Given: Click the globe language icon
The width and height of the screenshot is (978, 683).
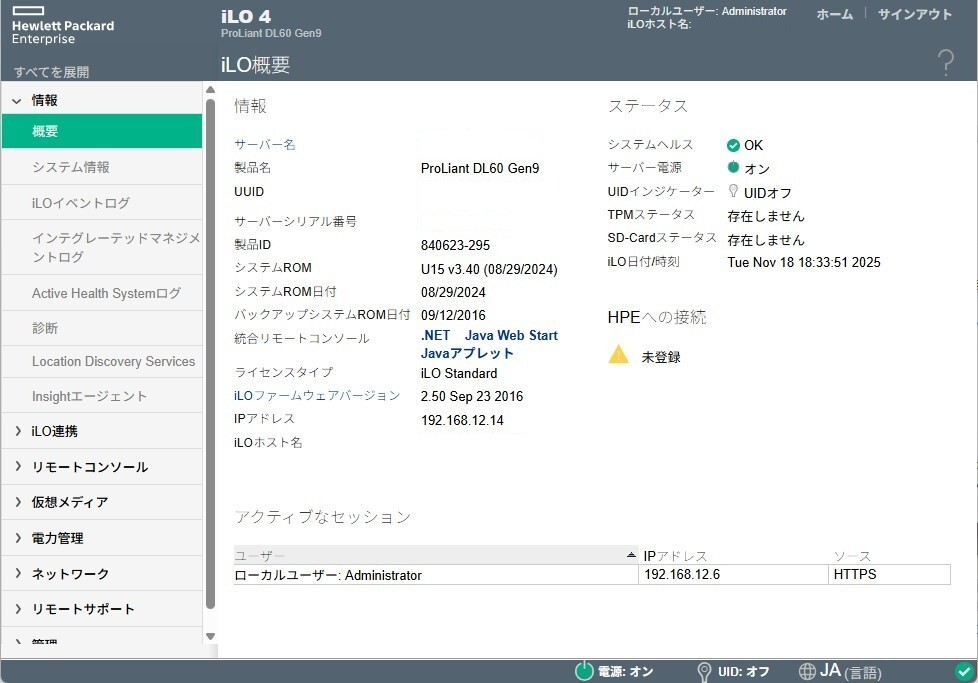Looking at the screenshot, I should tap(808, 671).
